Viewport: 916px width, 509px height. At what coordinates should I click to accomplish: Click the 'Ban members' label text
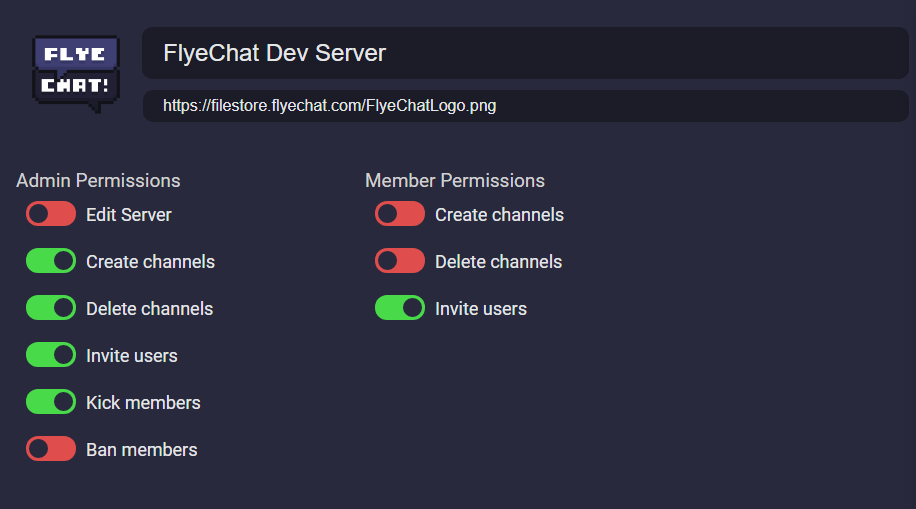point(142,450)
